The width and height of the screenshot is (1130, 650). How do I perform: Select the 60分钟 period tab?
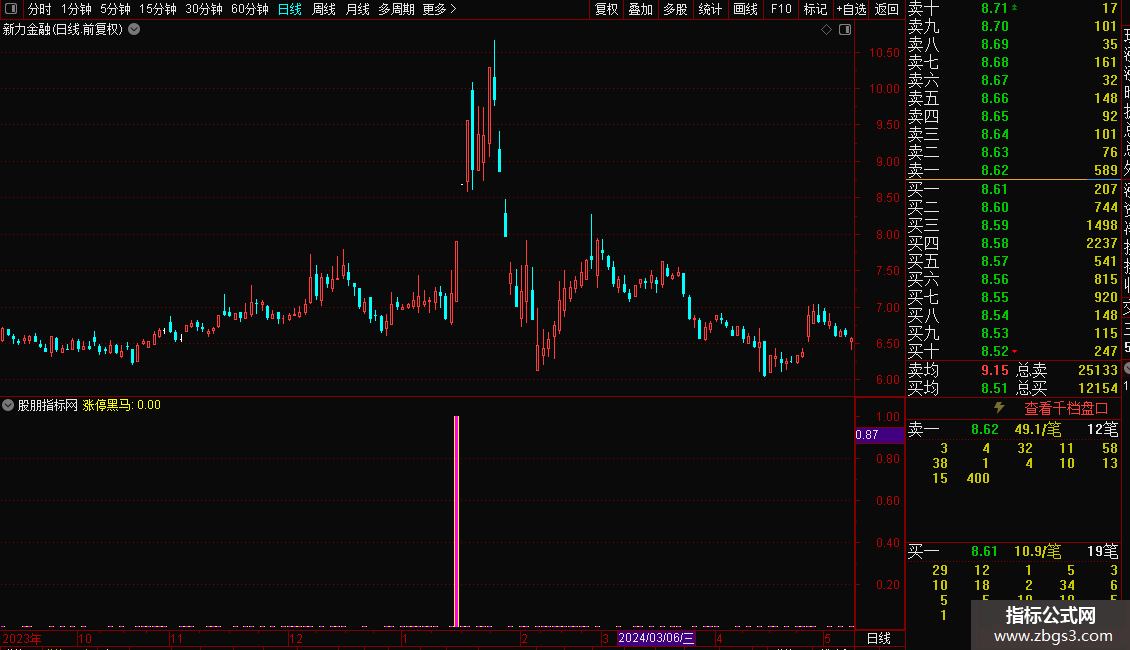(x=250, y=9)
